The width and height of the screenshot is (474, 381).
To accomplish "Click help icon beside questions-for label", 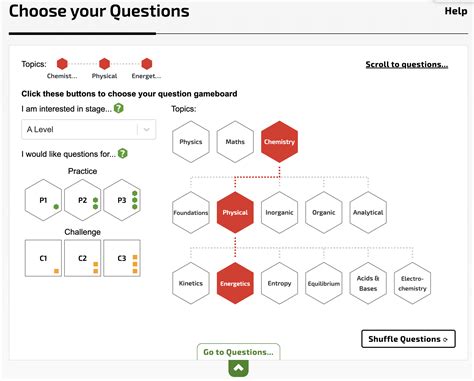I will [x=123, y=153].
